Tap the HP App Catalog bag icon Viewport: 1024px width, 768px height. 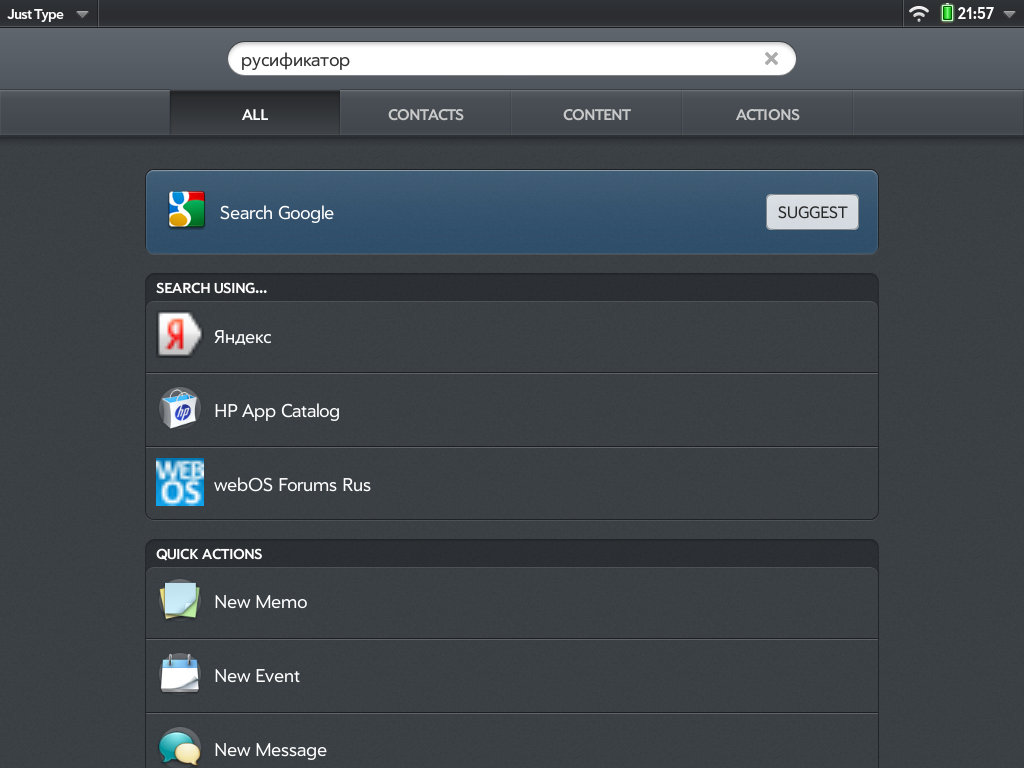pos(180,409)
